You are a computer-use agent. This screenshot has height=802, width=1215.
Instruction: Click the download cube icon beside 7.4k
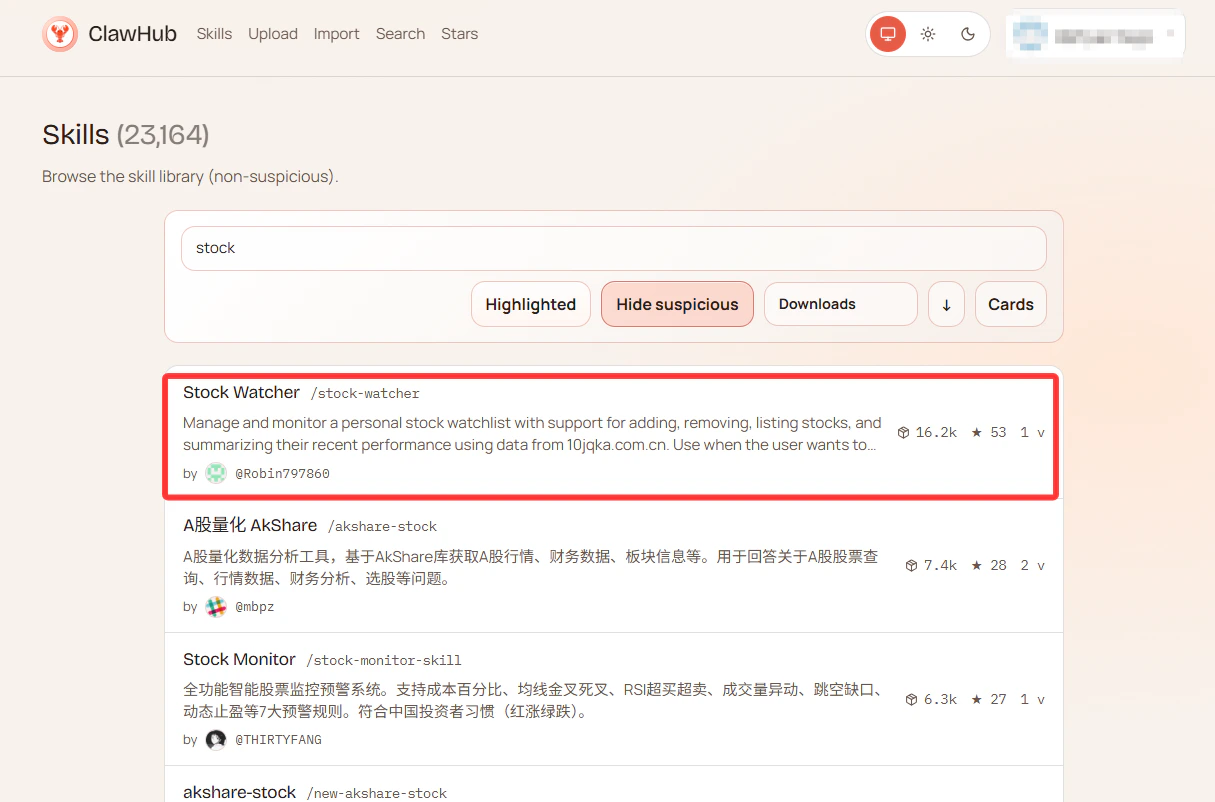911,566
